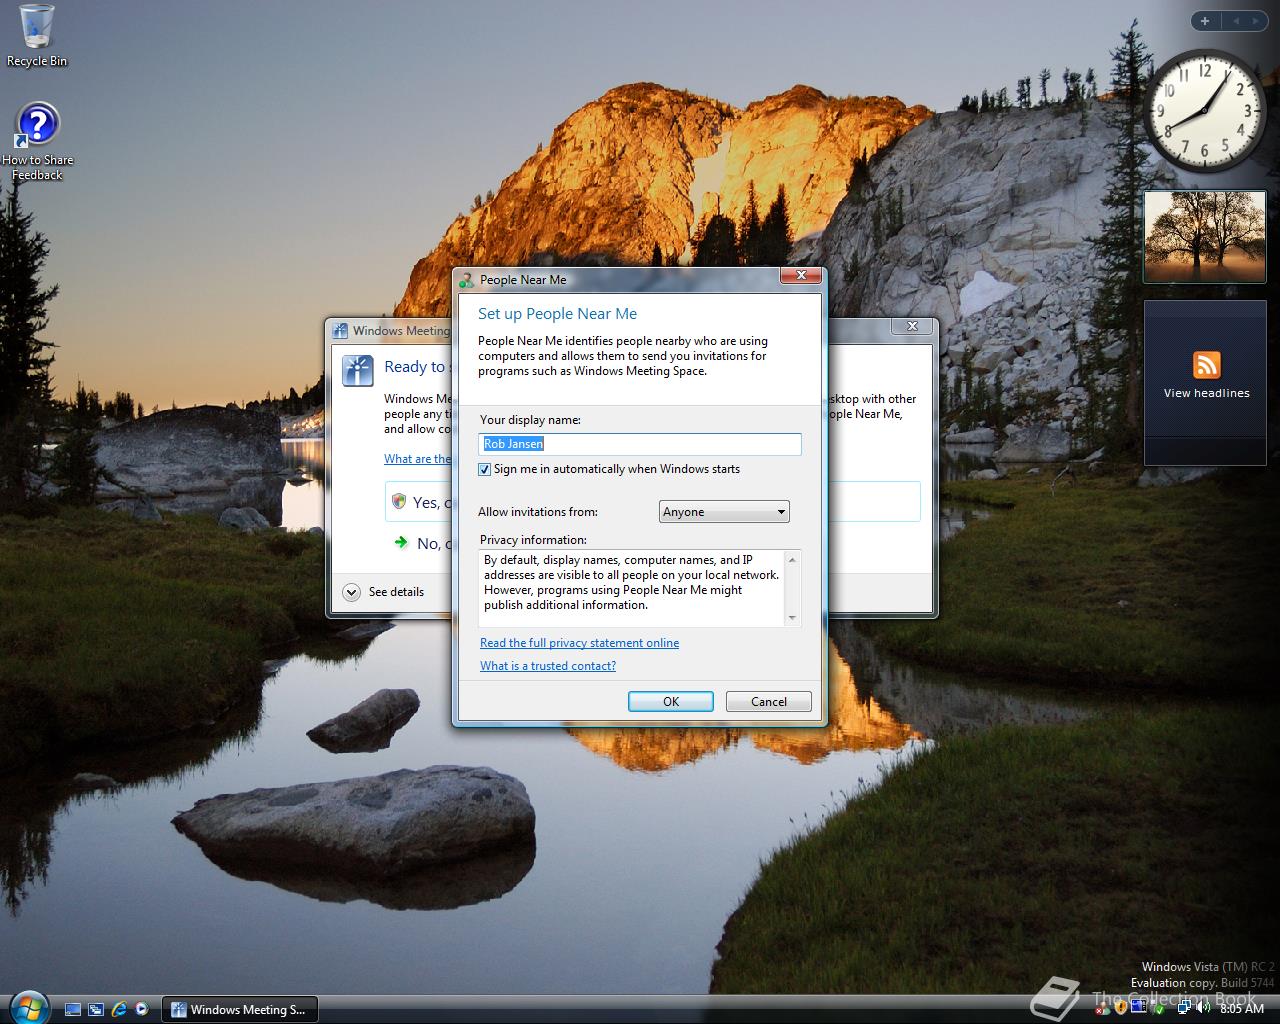
Task: Click the Windows Meeting Space title bar icon
Action: click(340, 331)
